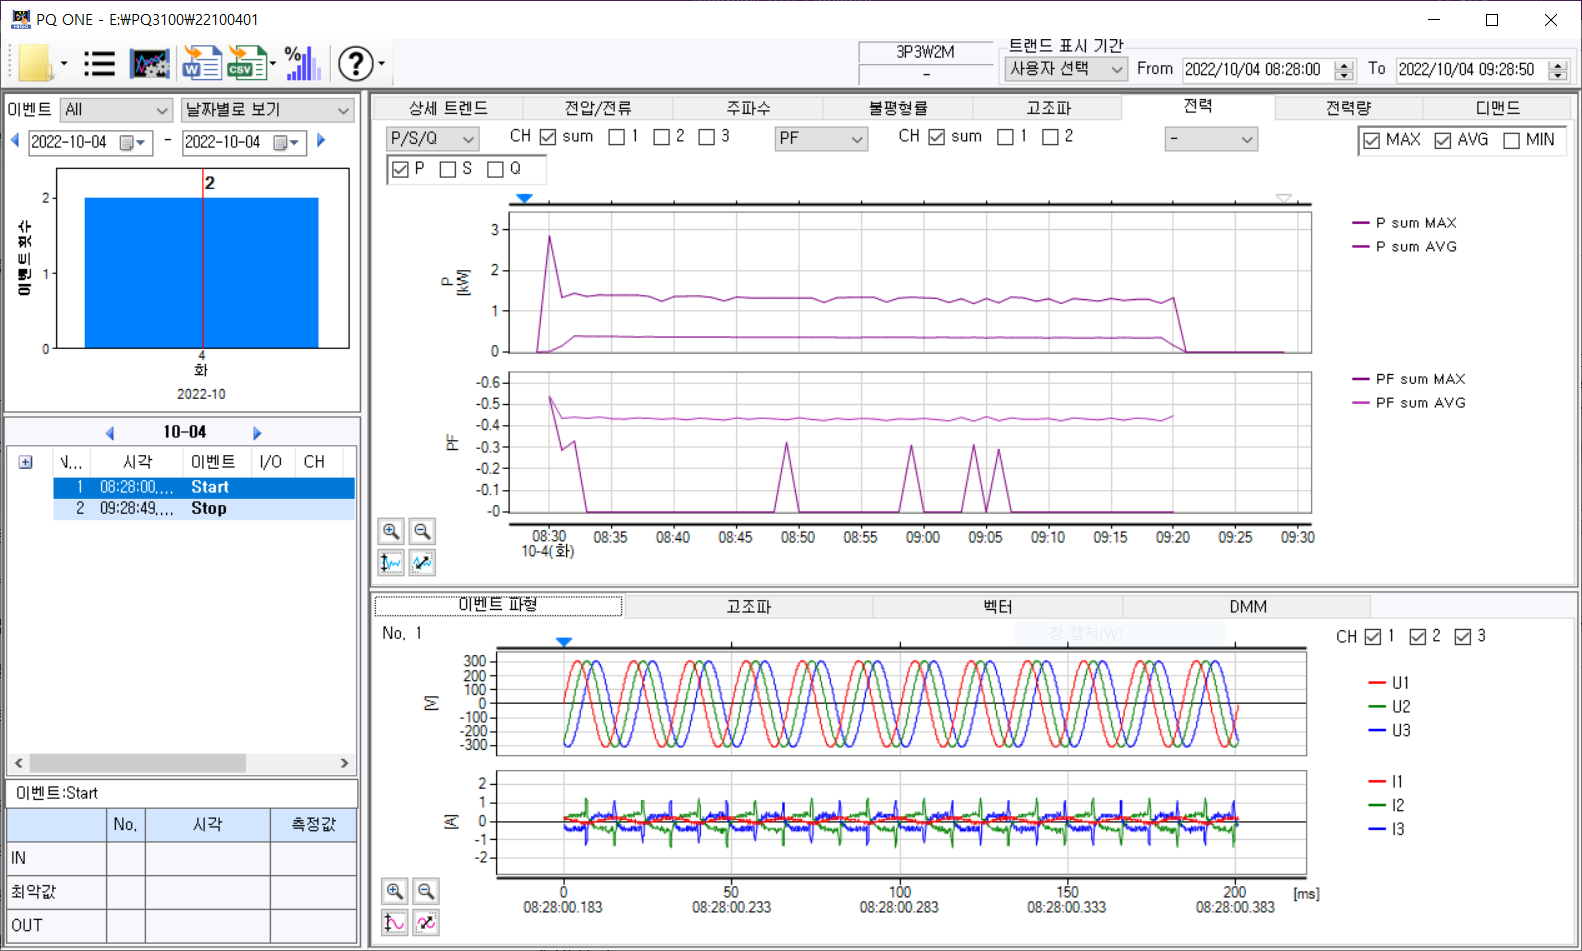Click From datetime field 08:28:00
The width and height of the screenshot is (1582, 951).
1258,70
